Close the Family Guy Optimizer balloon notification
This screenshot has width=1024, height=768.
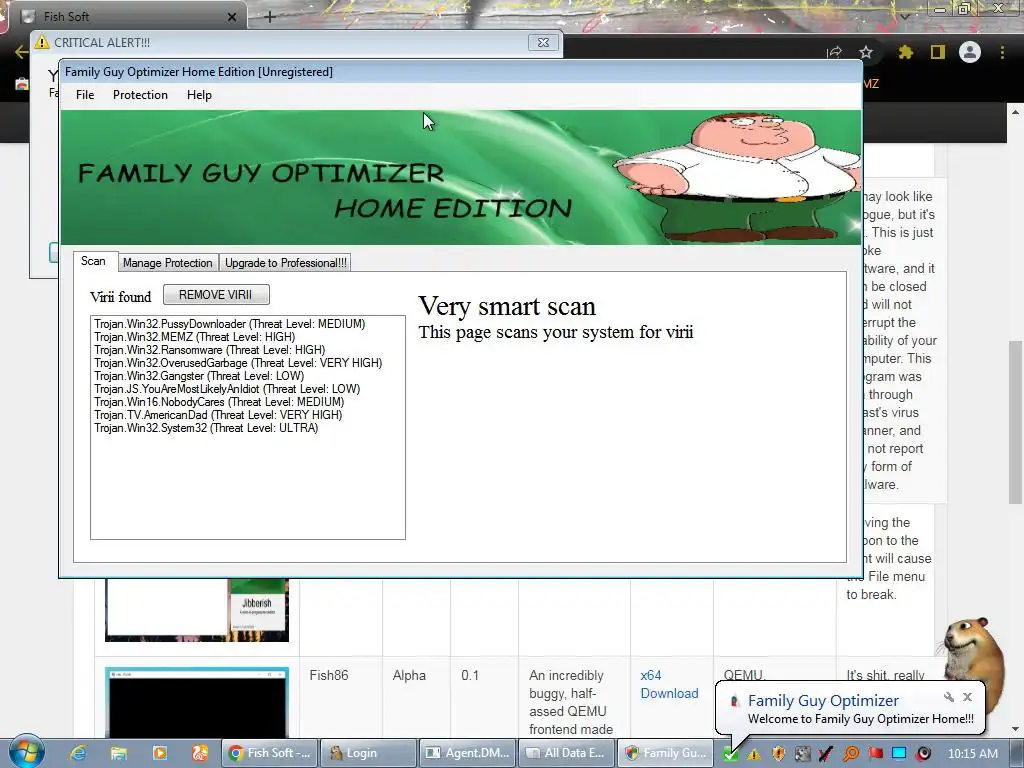(967, 697)
